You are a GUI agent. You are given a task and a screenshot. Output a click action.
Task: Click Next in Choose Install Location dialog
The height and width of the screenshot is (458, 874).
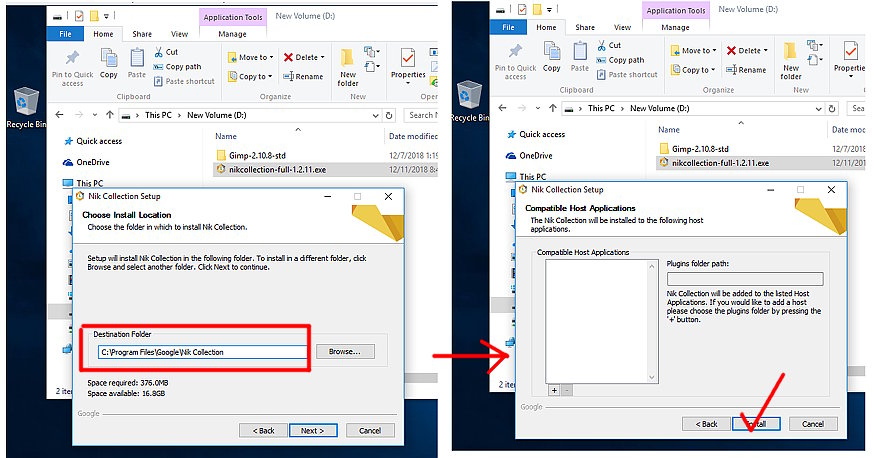click(313, 431)
